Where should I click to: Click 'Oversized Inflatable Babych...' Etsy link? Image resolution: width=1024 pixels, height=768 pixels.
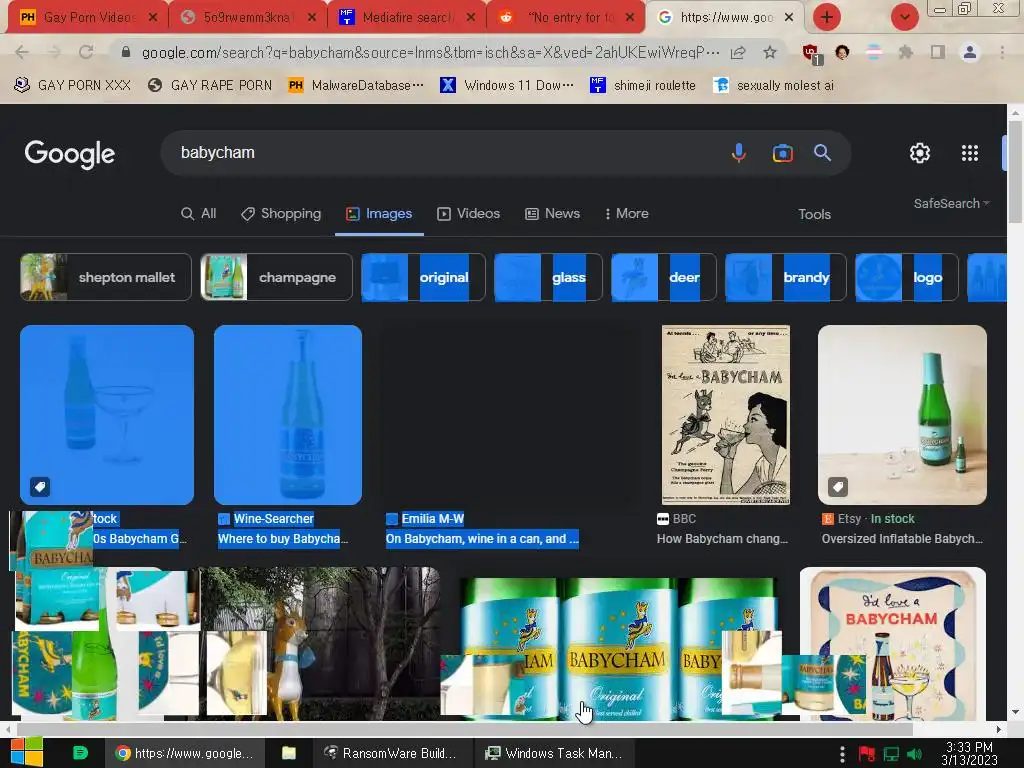(902, 539)
